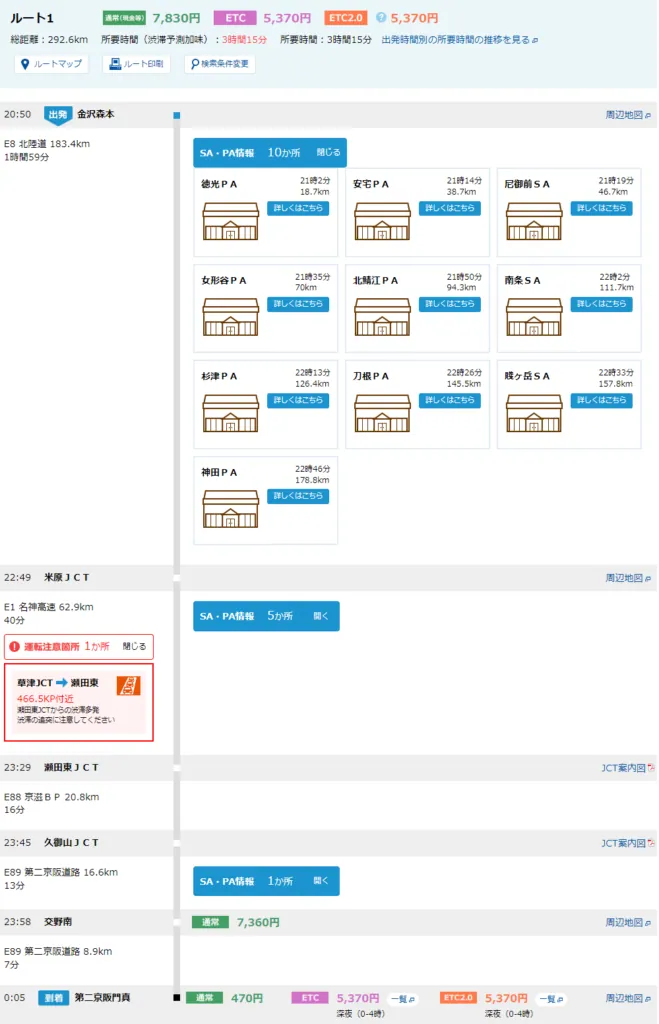Click the E88 京滋BP 20.8km segment text

pos(52,797)
